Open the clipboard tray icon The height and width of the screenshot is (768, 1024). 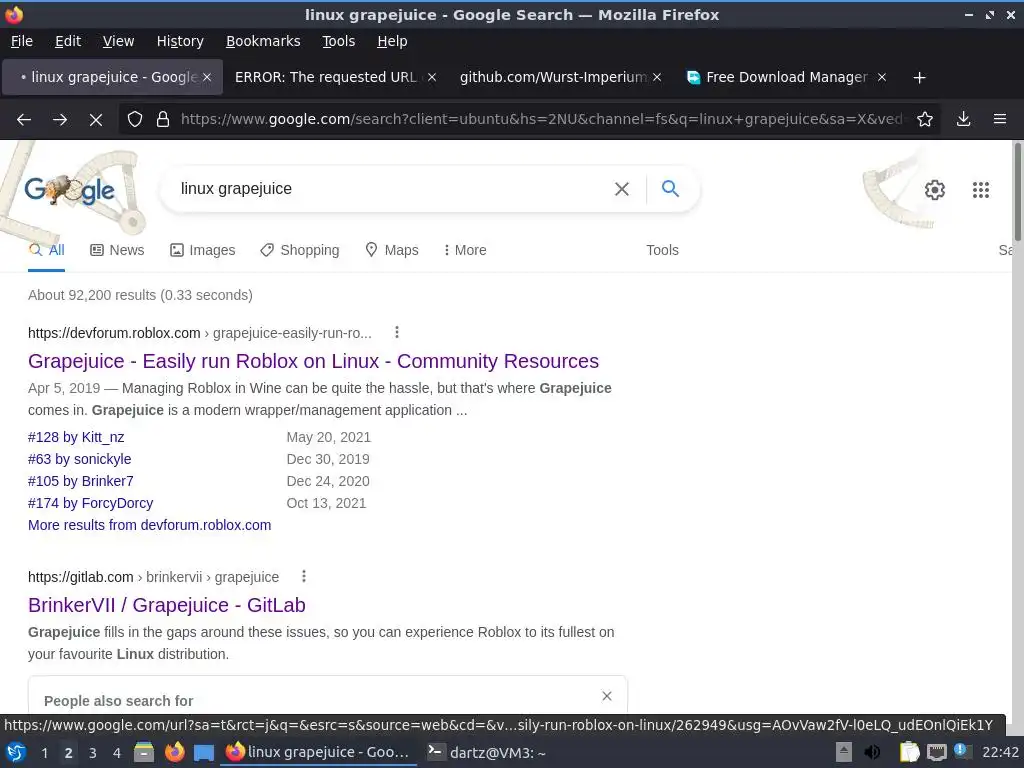point(909,752)
